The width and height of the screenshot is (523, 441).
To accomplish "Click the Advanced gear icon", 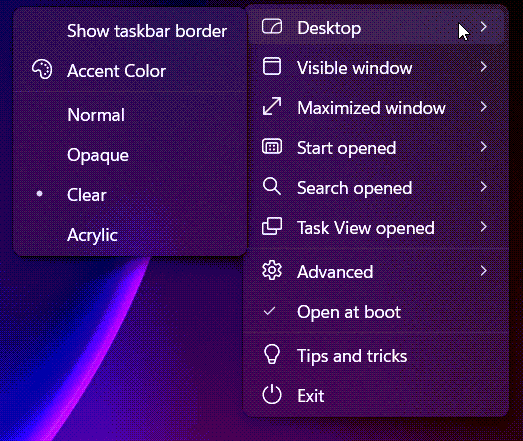I will point(272,270).
